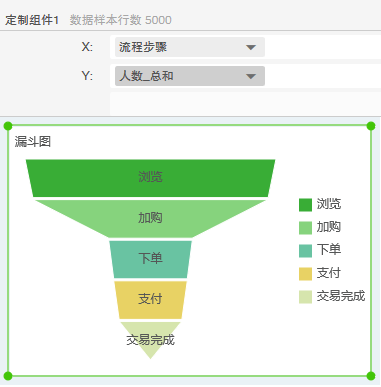381x387 pixels.
Task: Click the X: axis label
Action: click(x=87, y=47)
